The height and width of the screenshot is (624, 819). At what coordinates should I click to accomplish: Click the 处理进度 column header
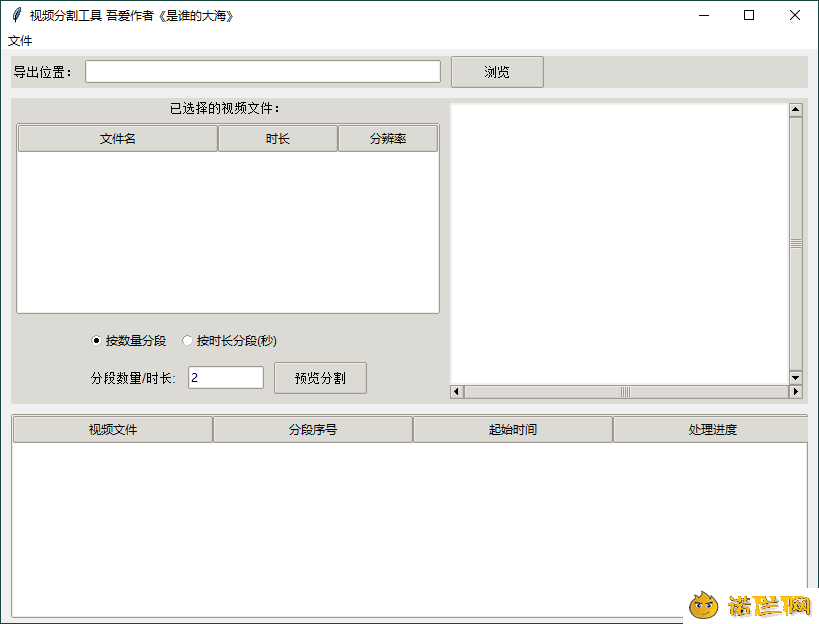click(x=712, y=429)
